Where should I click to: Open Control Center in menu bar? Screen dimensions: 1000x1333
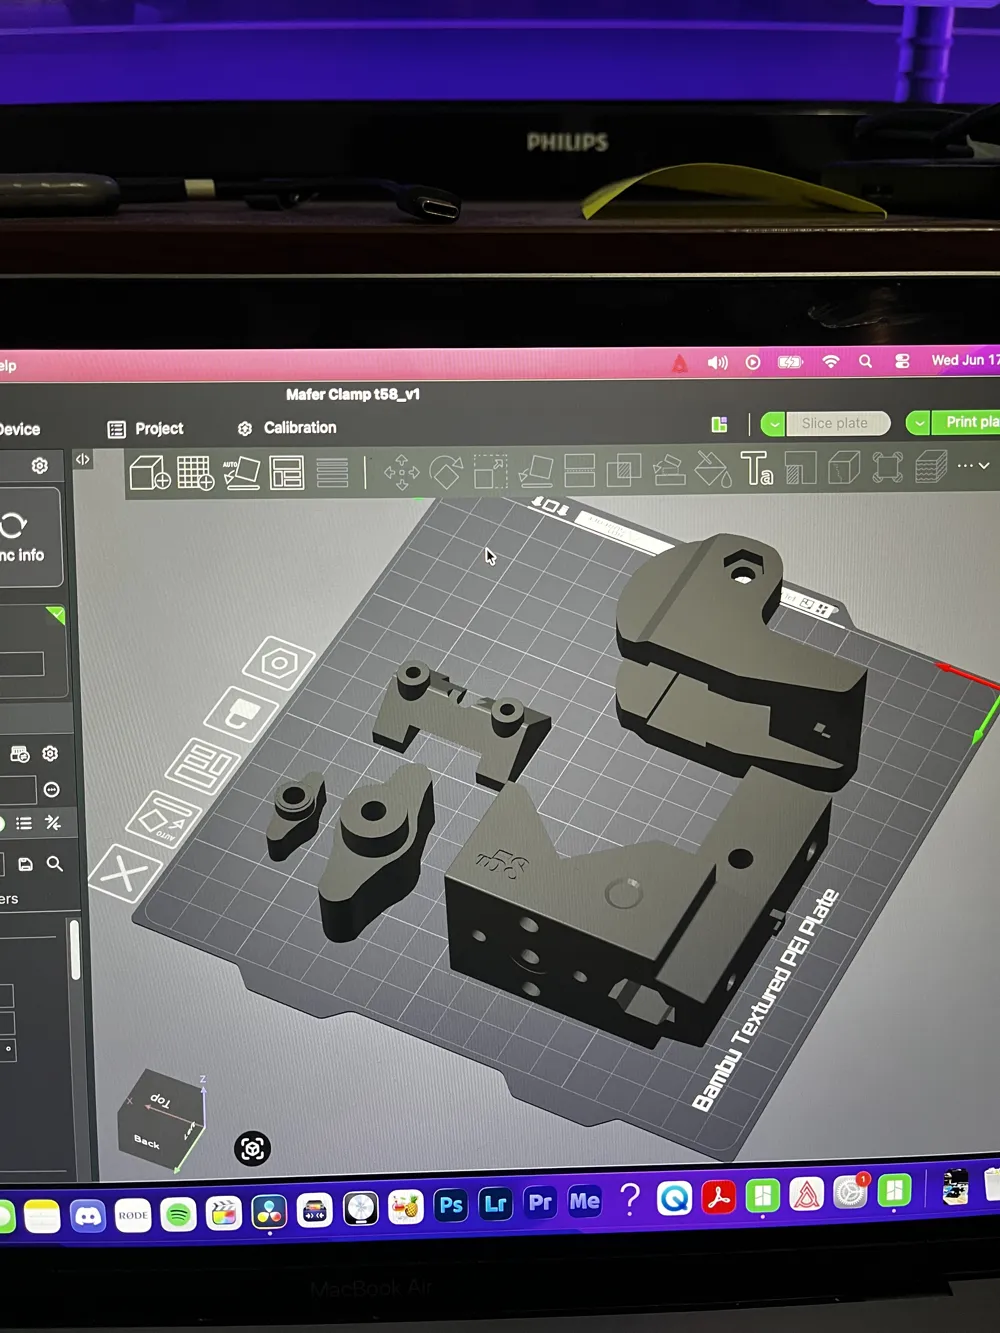coord(902,362)
